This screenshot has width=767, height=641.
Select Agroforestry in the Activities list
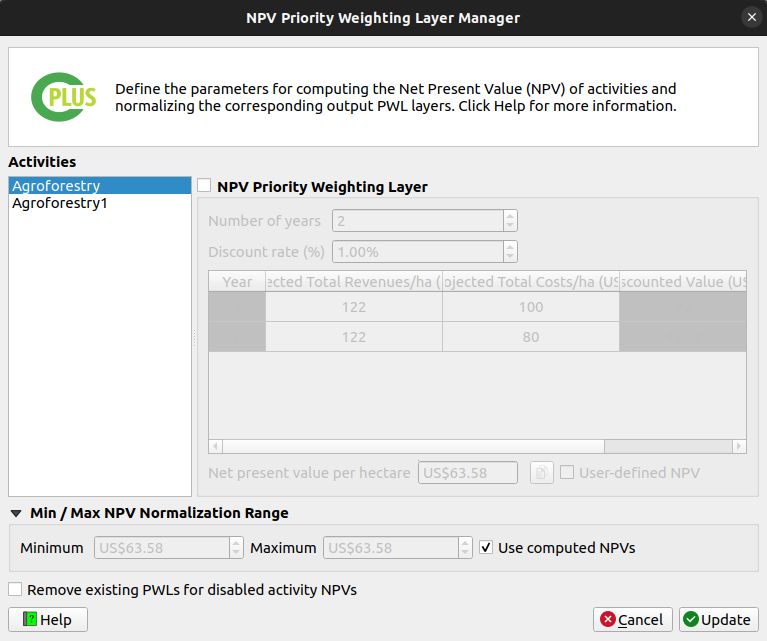tap(100, 186)
